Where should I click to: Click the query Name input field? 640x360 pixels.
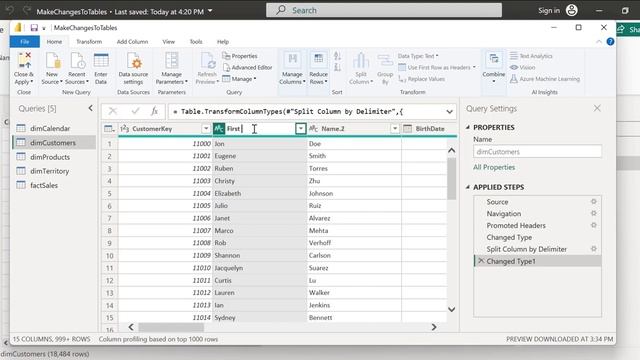(x=537, y=152)
